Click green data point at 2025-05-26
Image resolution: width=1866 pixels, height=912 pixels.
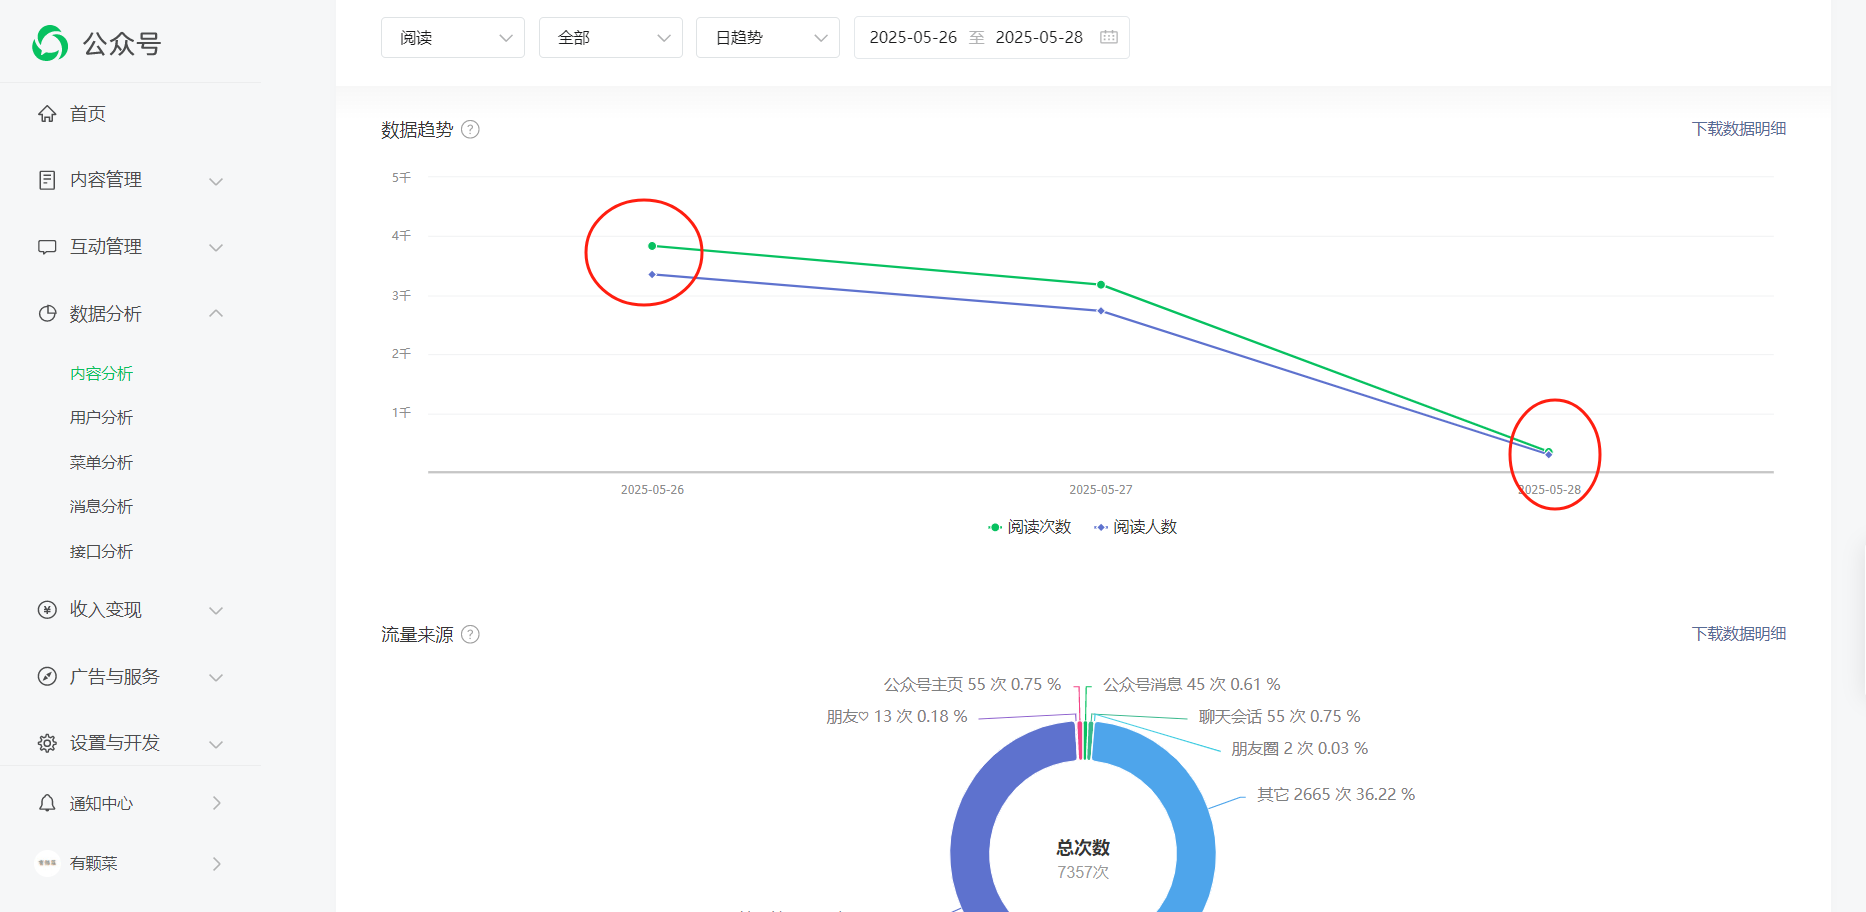[652, 246]
